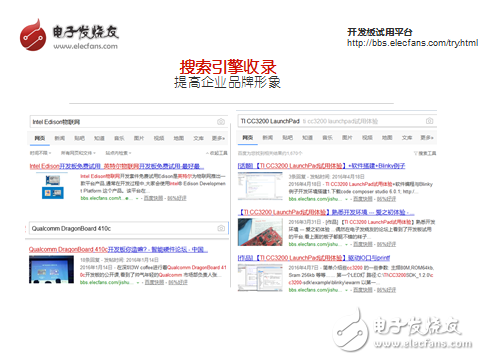Screen dimensions: 480x360
Task: Click camera icon in TI CC3200 search box
Action: 429,121
